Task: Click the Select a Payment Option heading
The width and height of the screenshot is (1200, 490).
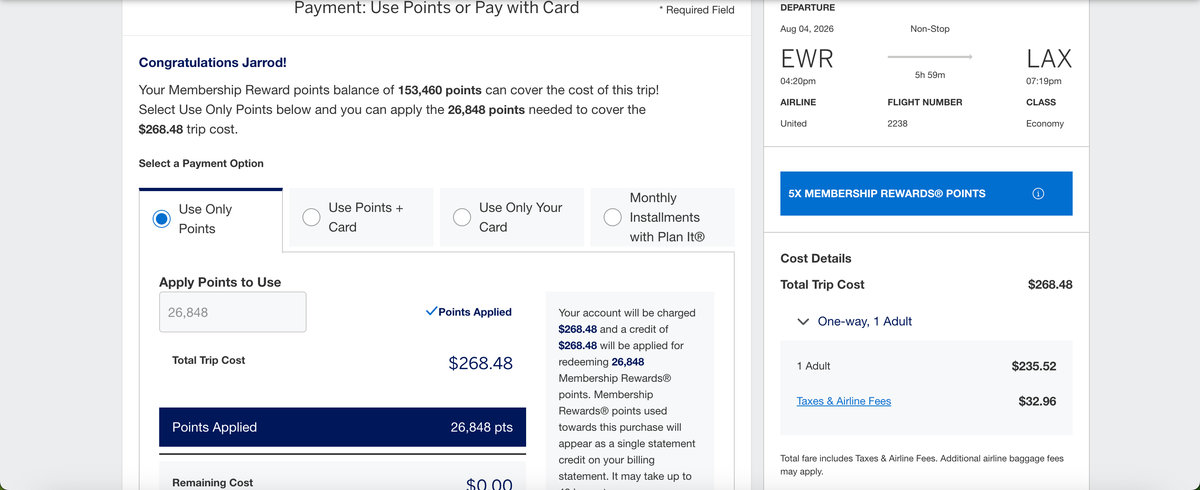Action: 201,163
